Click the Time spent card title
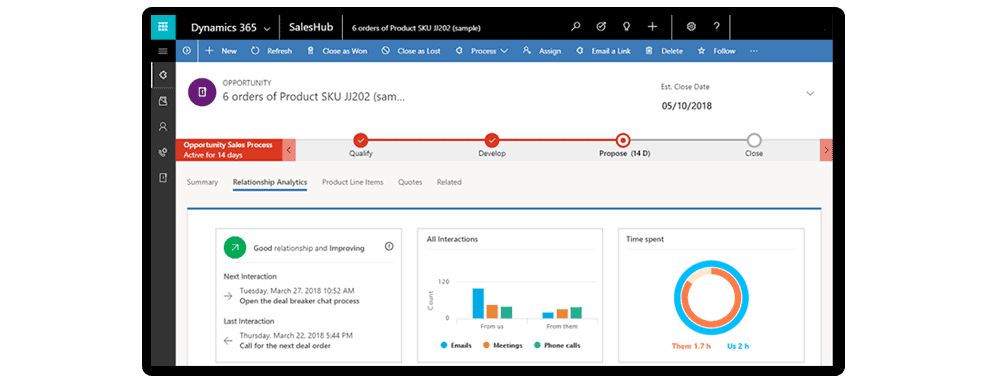The height and width of the screenshot is (386, 1000). tap(646, 239)
